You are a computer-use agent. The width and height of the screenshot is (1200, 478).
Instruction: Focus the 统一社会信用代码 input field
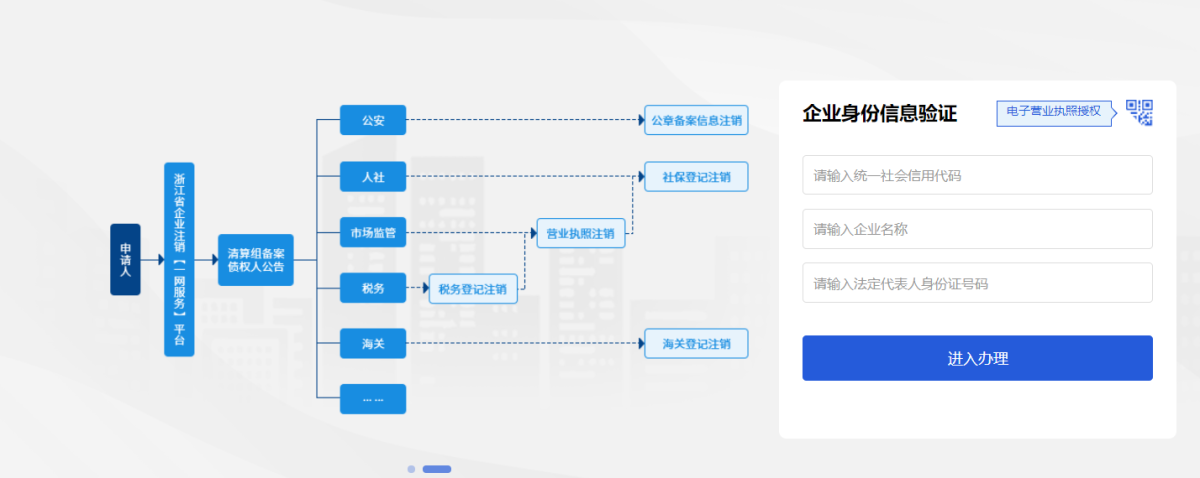(977, 175)
